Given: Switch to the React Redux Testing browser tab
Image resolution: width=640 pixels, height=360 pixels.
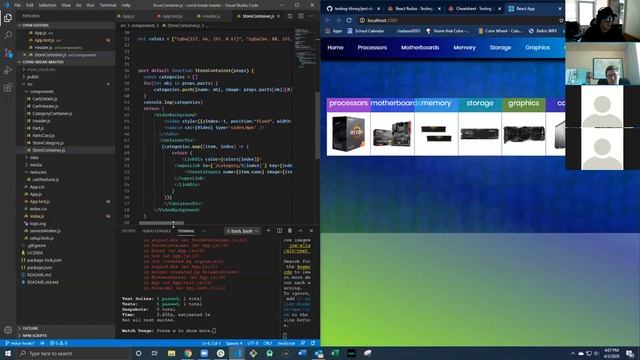Looking at the screenshot, I should coord(414,9).
